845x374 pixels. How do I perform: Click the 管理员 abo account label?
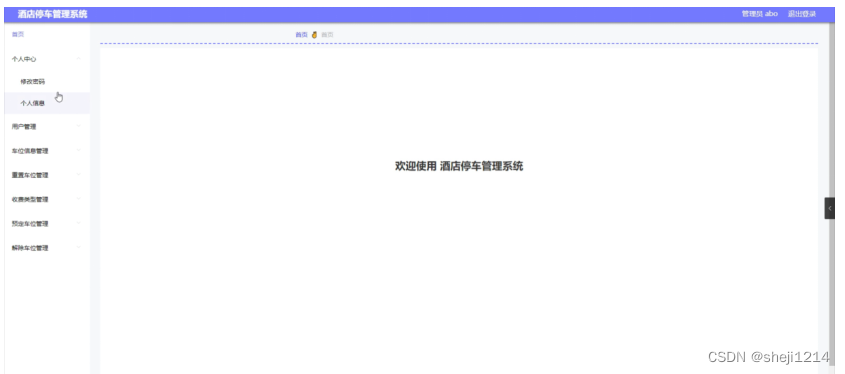760,14
